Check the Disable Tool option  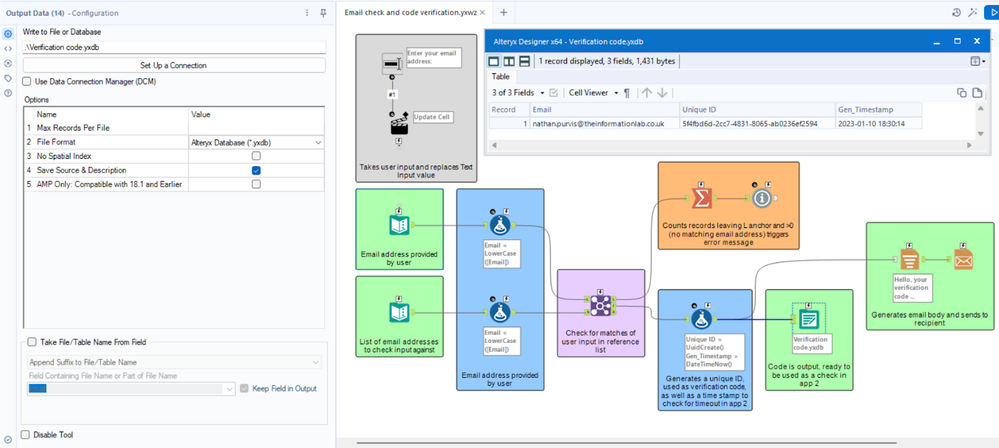[25, 435]
